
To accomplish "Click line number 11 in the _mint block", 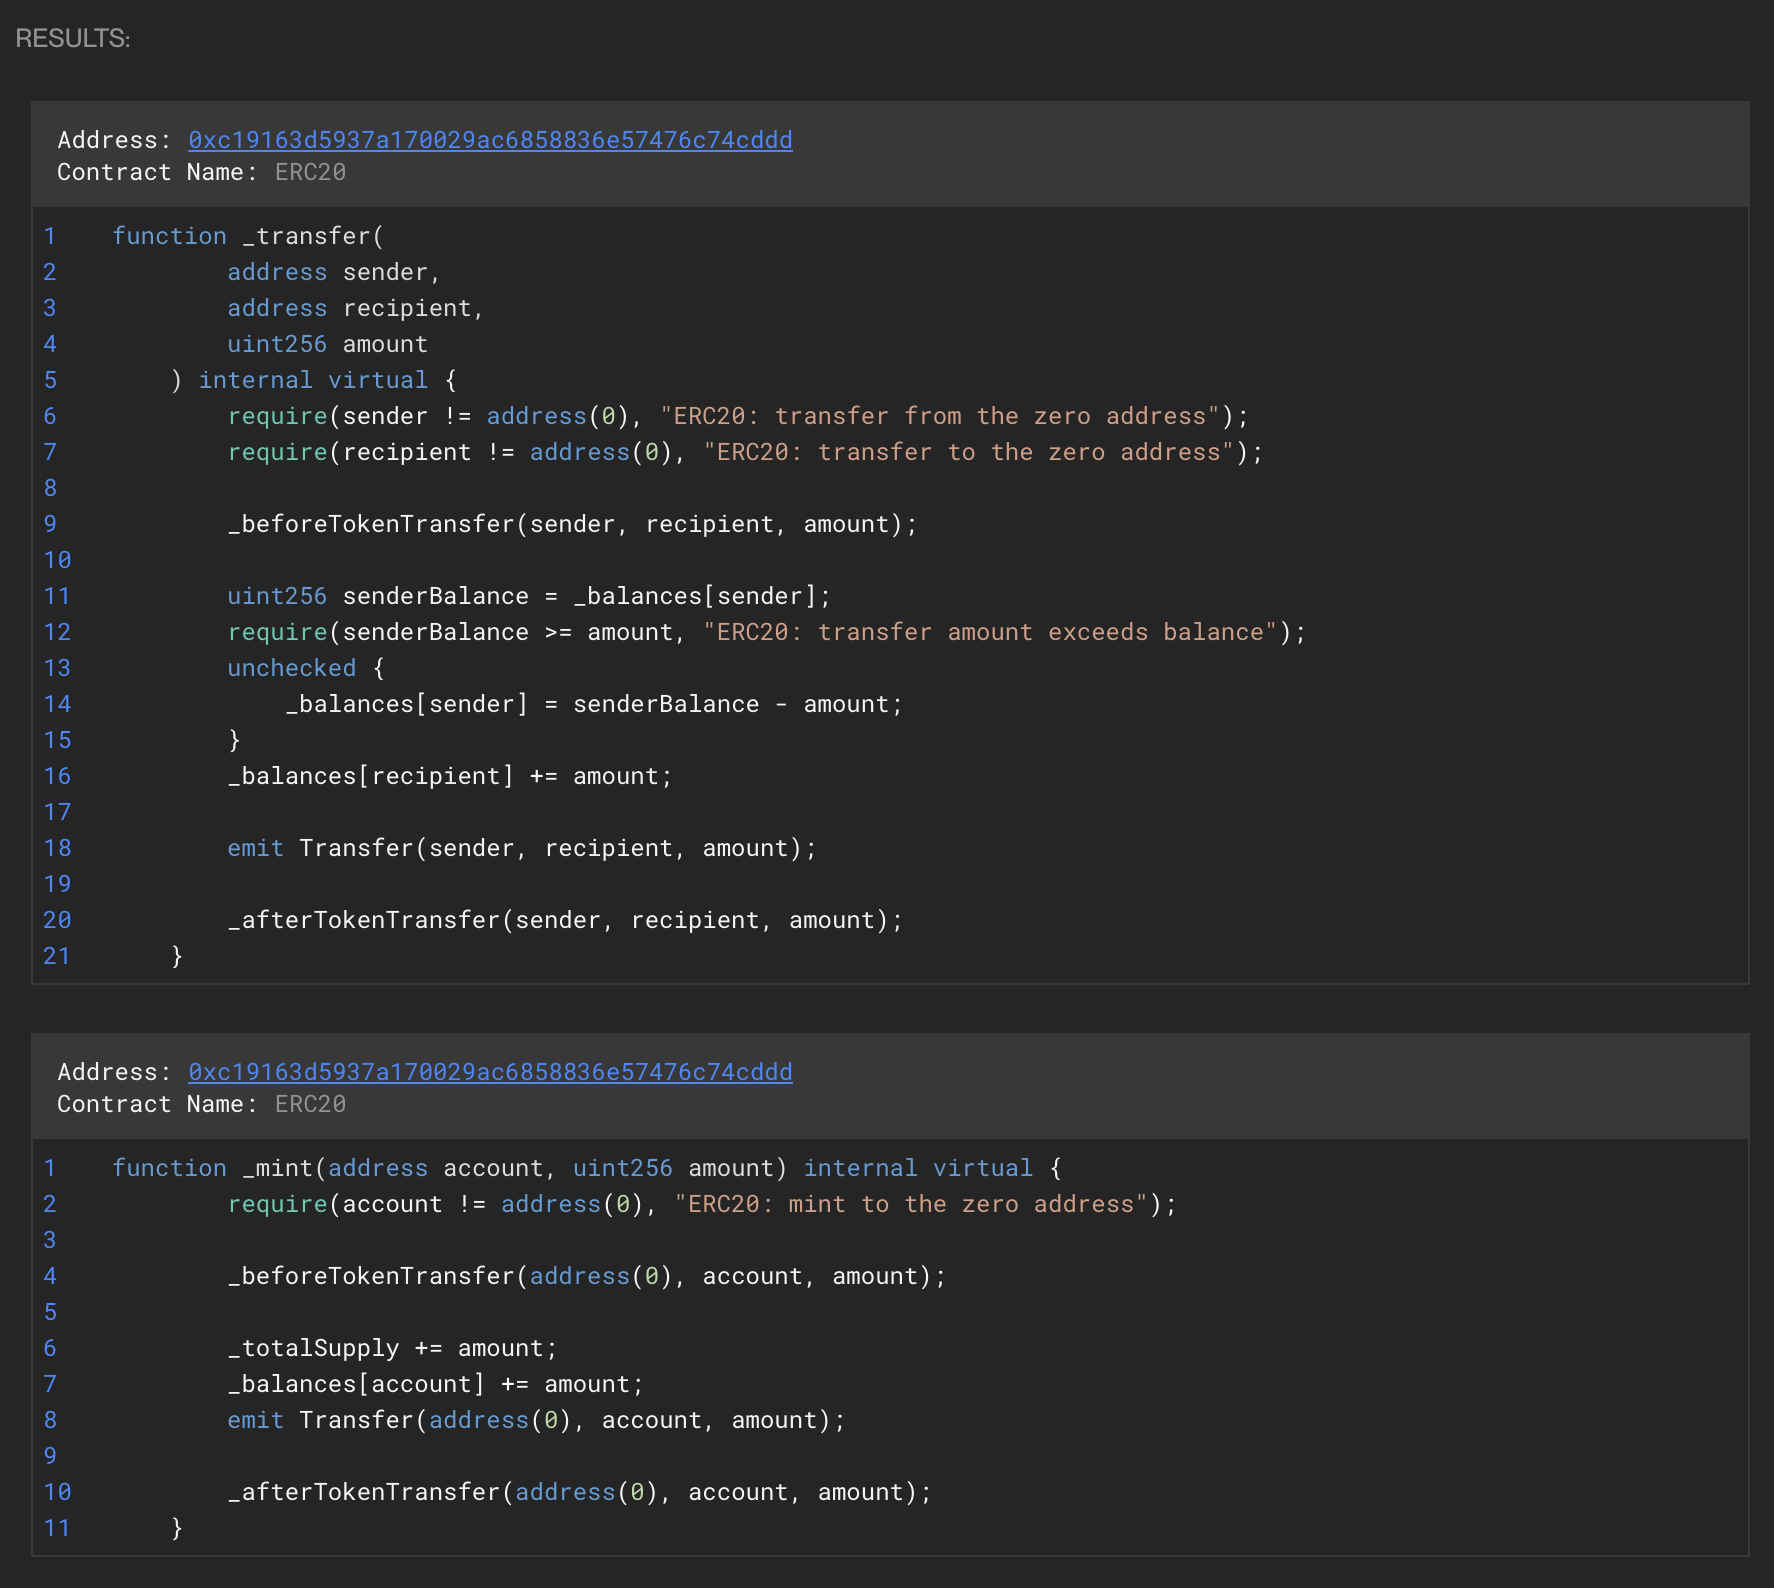I will [x=57, y=1528].
